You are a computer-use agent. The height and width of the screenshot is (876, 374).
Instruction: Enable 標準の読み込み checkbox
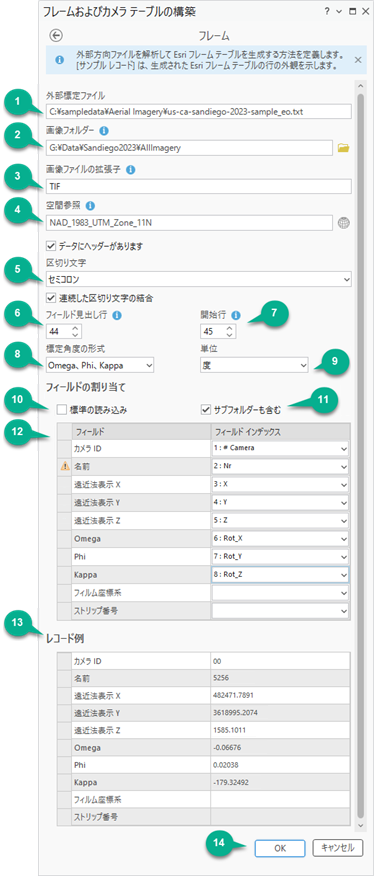click(x=61, y=410)
